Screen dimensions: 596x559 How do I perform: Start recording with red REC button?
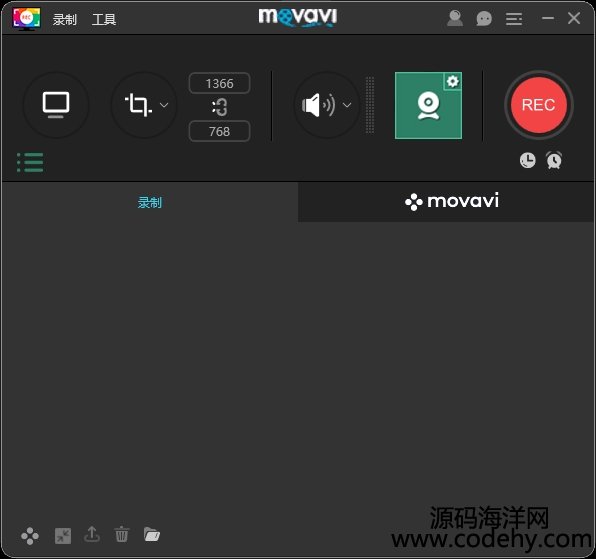(x=539, y=105)
